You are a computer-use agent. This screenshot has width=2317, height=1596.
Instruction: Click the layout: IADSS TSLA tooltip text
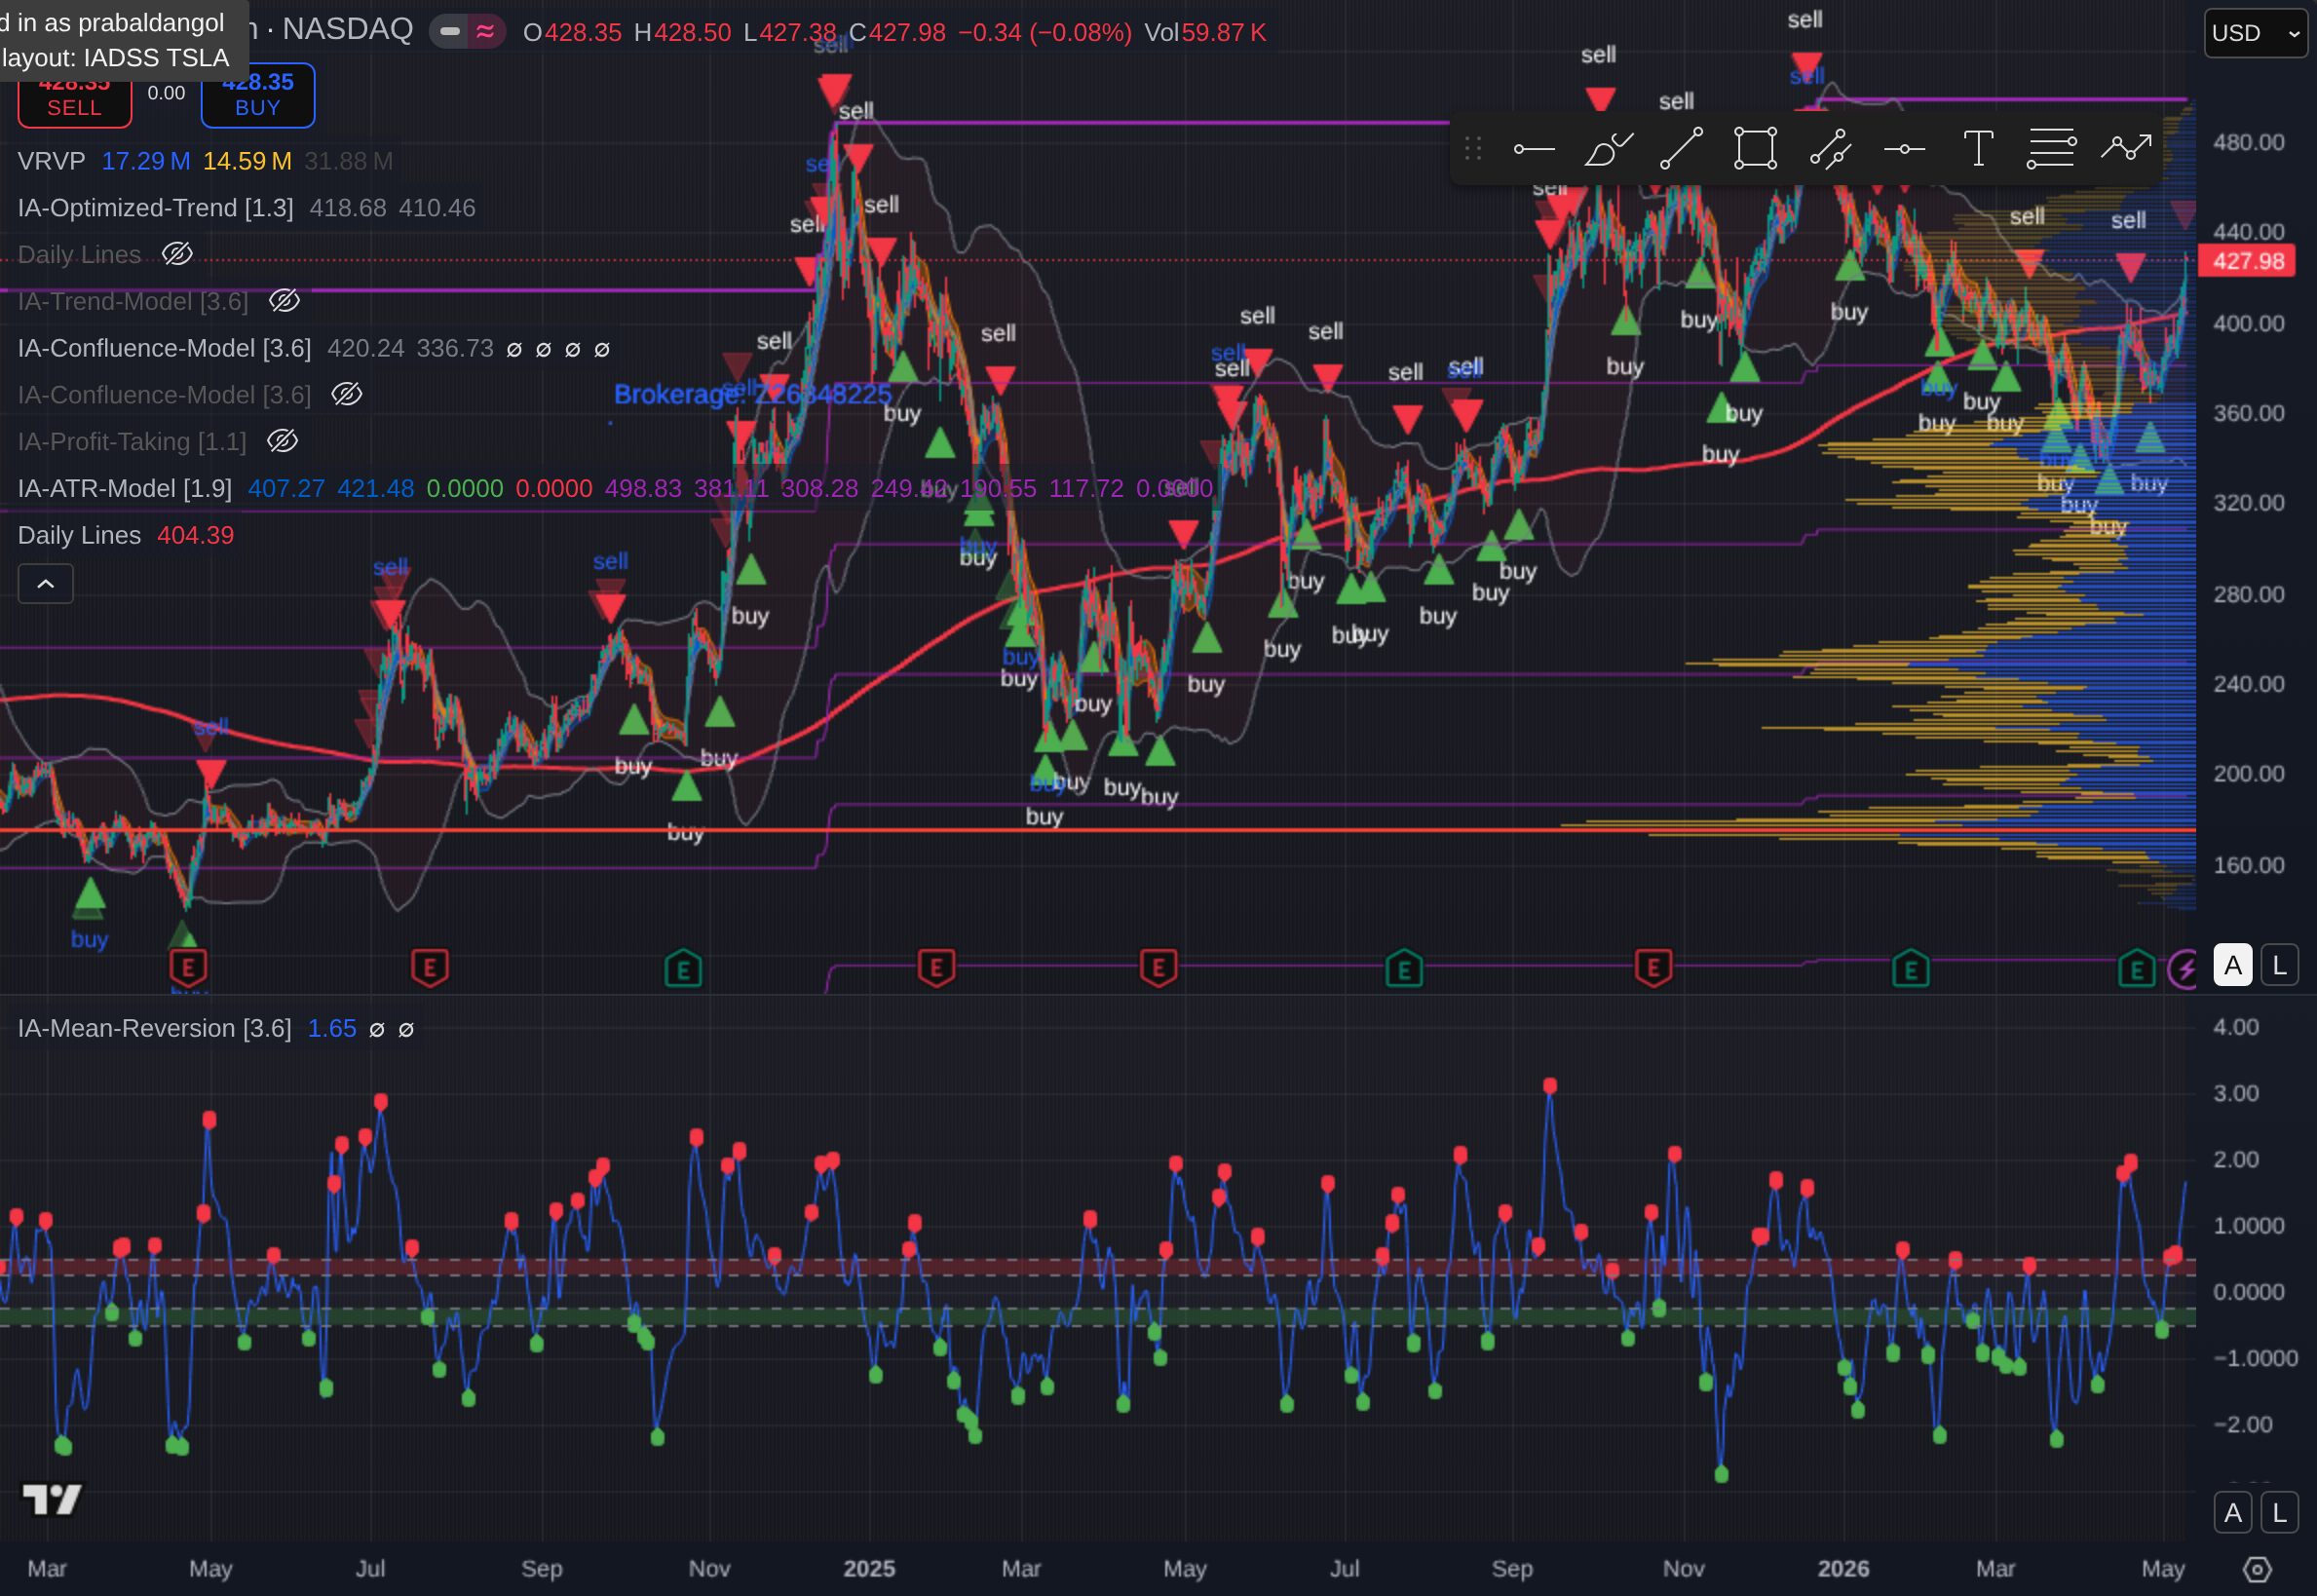[116, 58]
